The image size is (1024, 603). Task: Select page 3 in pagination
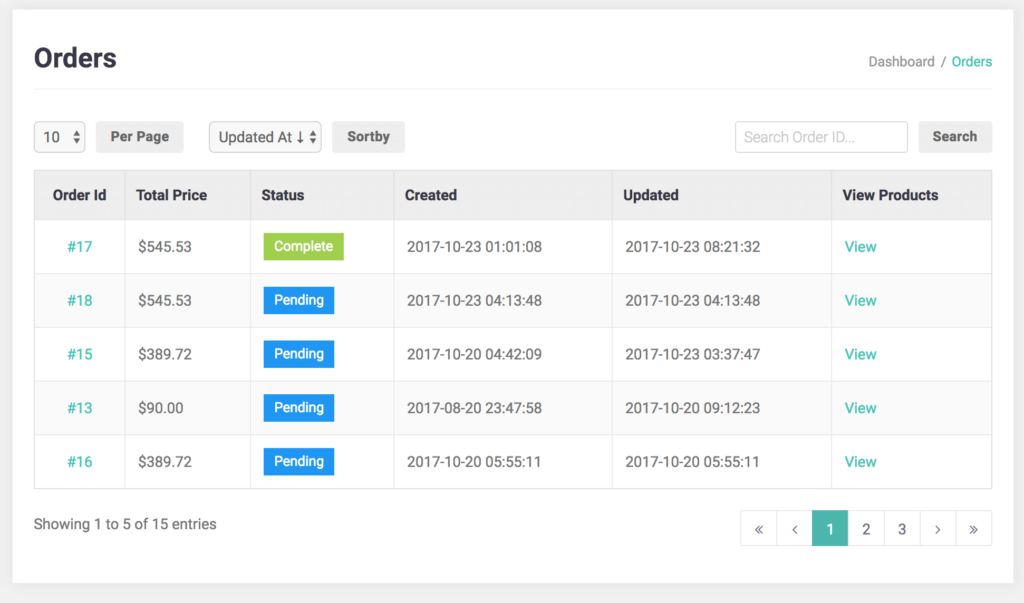902,529
